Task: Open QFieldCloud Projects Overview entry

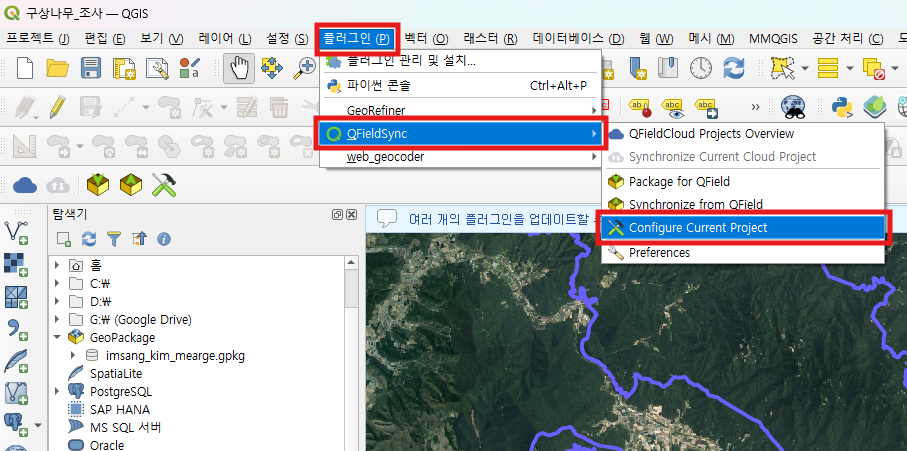Action: point(743,134)
